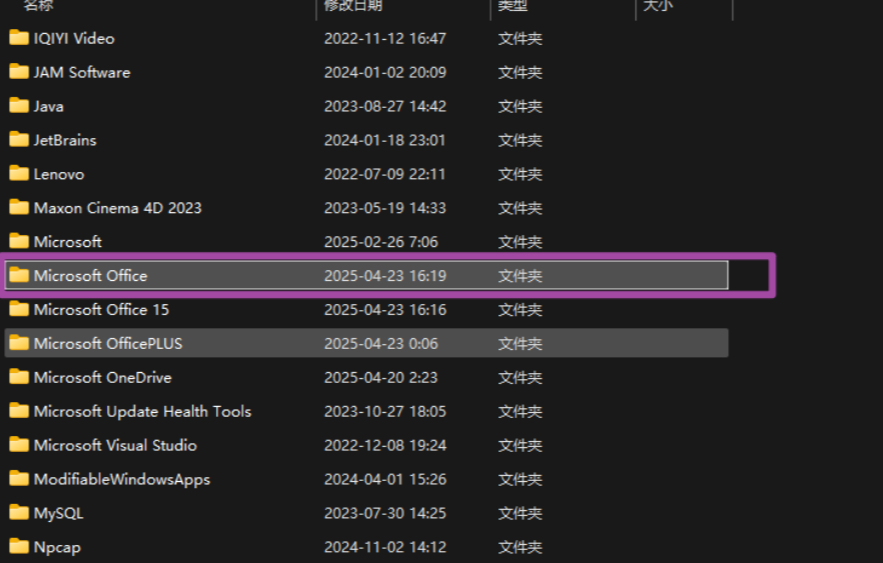
Task: Click the date 2022-07-09 22:11
Action: [x=385, y=174]
